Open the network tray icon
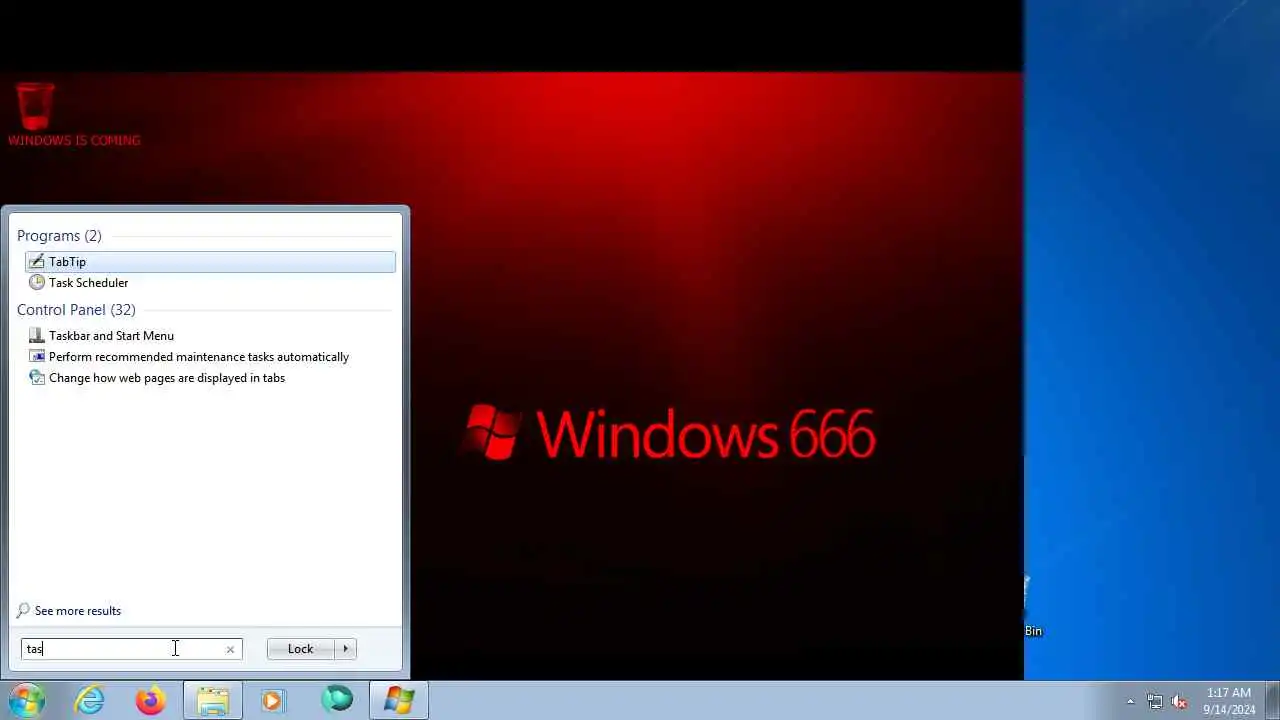The height and width of the screenshot is (720, 1280). tap(1155, 701)
